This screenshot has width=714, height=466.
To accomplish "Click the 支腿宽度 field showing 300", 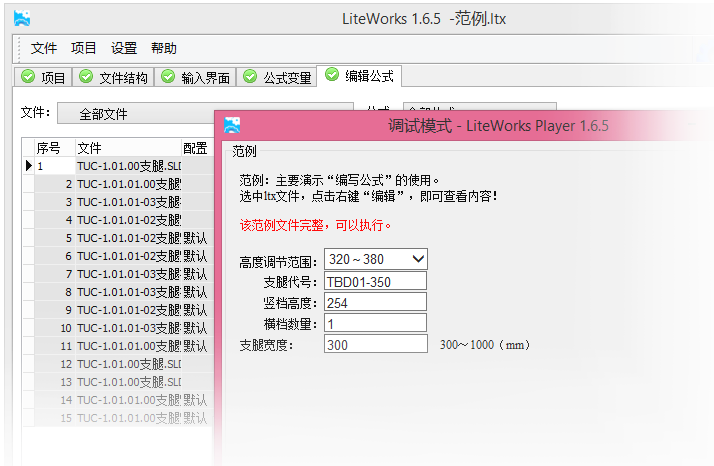I will pyautogui.click(x=376, y=344).
